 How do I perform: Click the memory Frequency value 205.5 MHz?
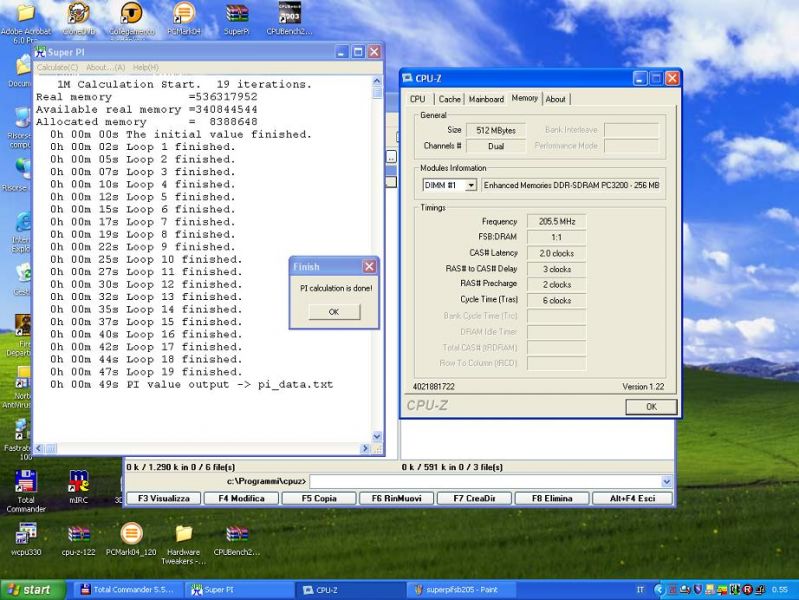556,221
